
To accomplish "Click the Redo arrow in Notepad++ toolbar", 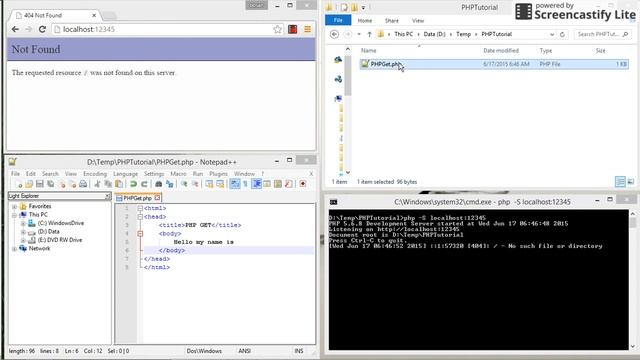I will click(x=144, y=184).
